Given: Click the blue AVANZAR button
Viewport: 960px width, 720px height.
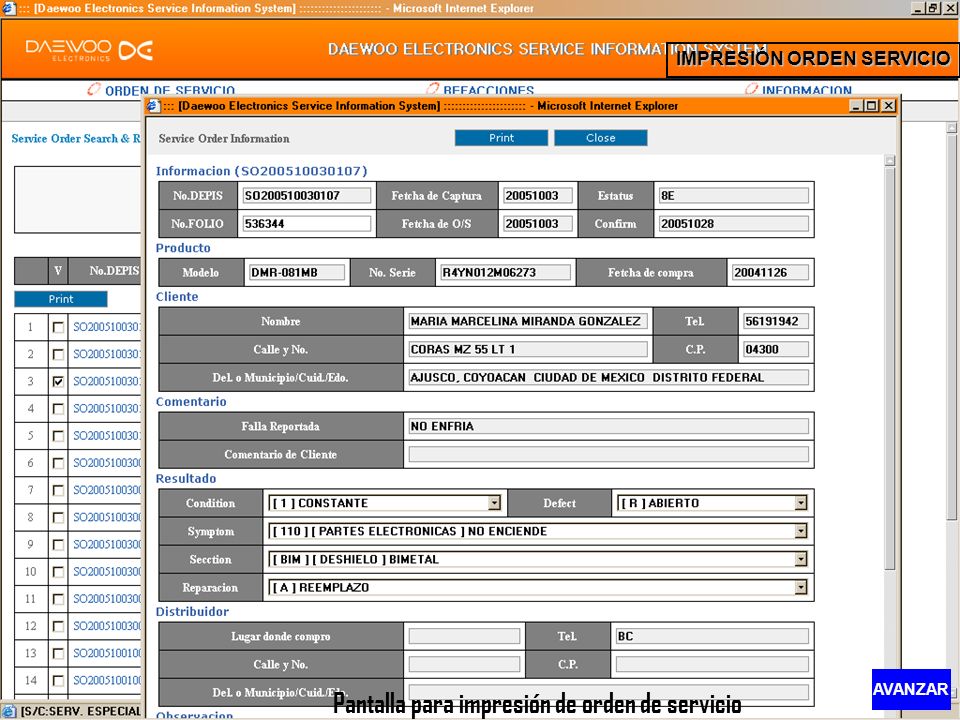Looking at the screenshot, I should pyautogui.click(x=910, y=689).
